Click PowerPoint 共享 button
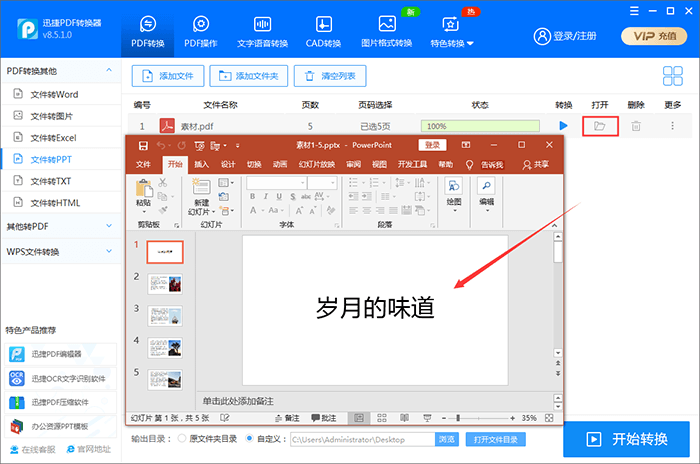 click(x=536, y=164)
